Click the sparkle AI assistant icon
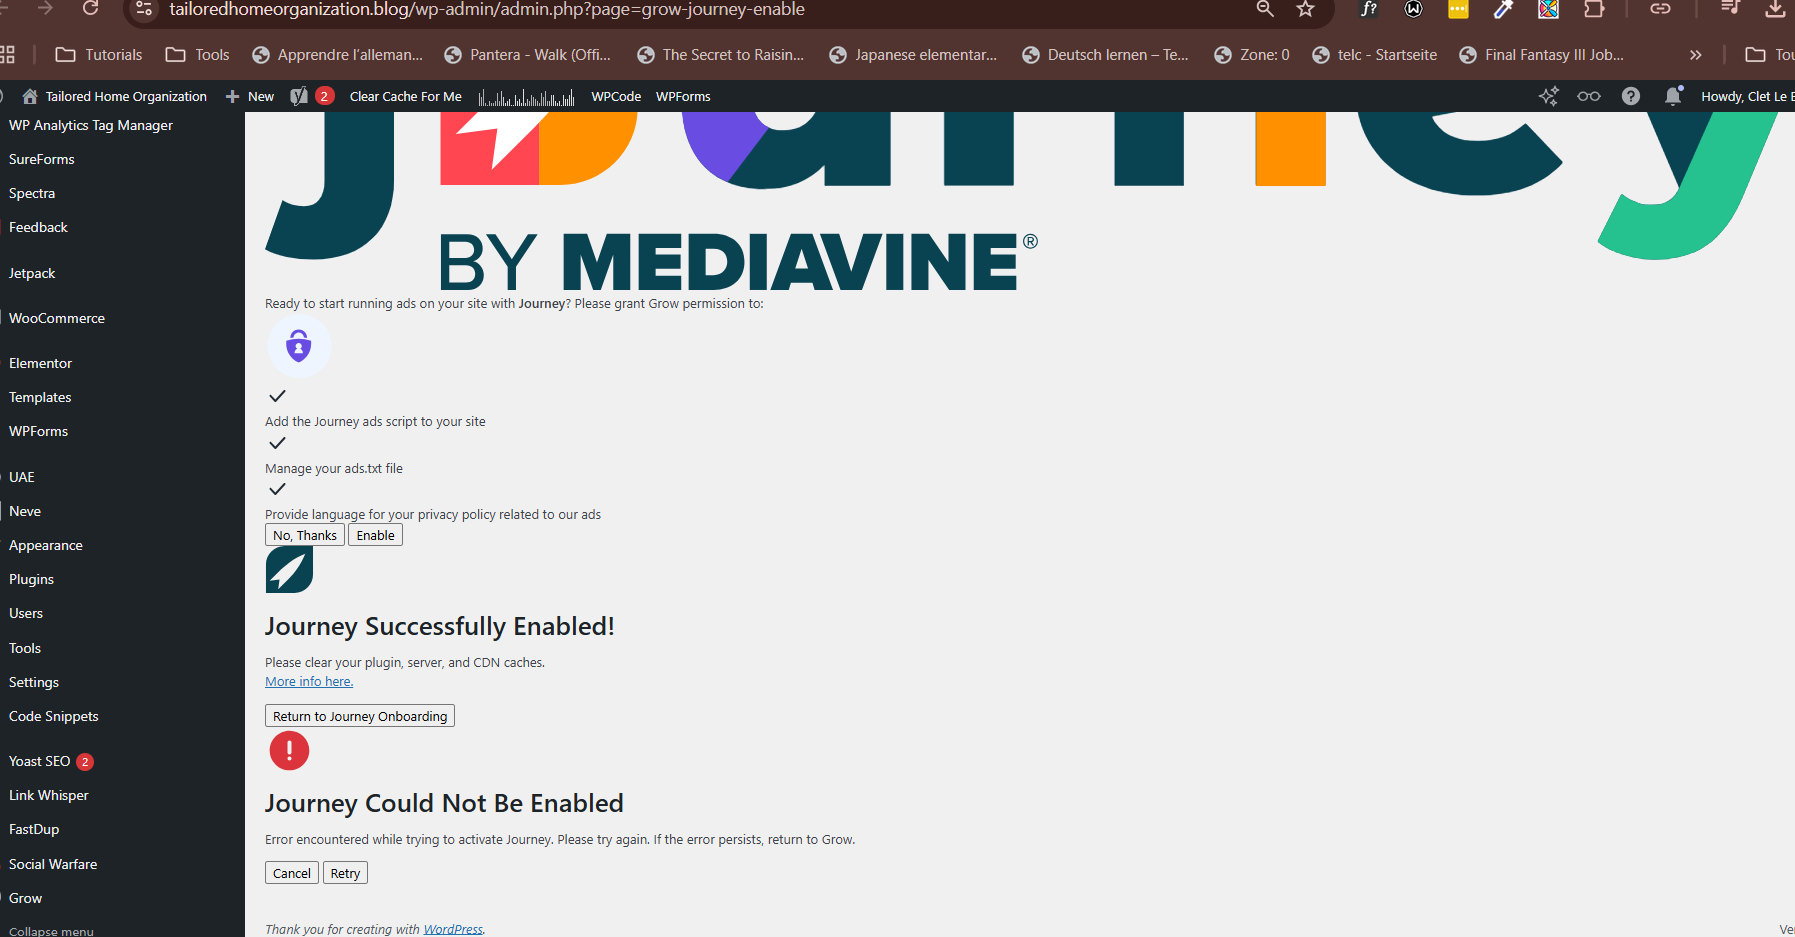 point(1548,96)
